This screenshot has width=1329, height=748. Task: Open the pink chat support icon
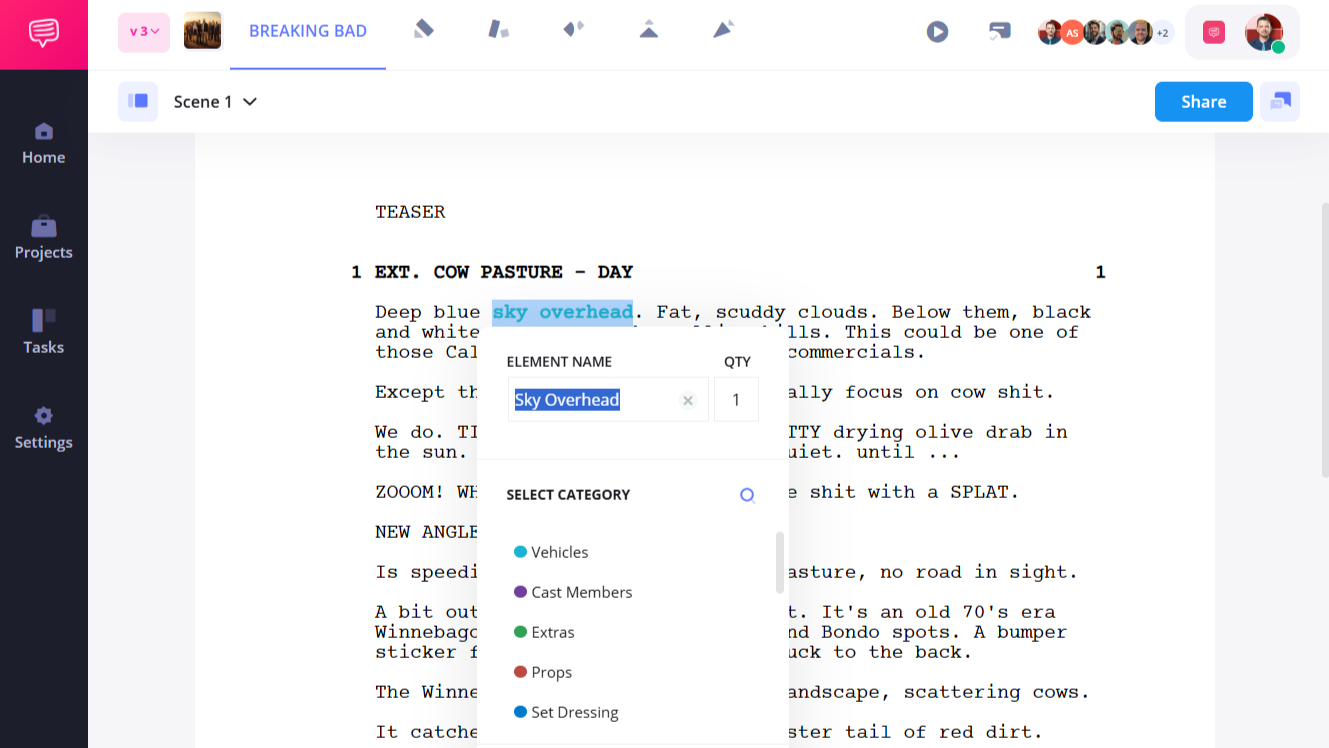click(1214, 33)
